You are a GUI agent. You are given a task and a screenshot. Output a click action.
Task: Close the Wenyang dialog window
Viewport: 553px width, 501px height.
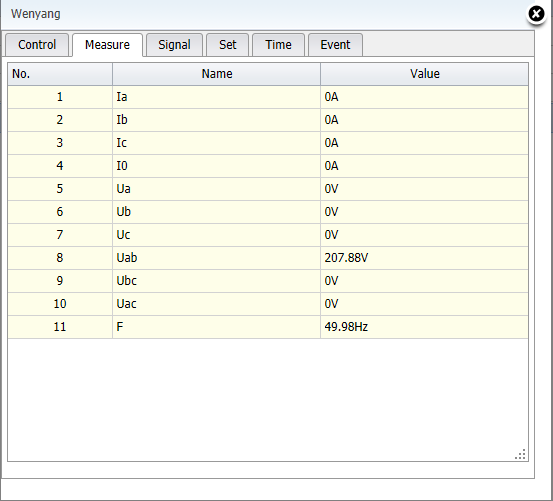pyautogui.click(x=536, y=14)
